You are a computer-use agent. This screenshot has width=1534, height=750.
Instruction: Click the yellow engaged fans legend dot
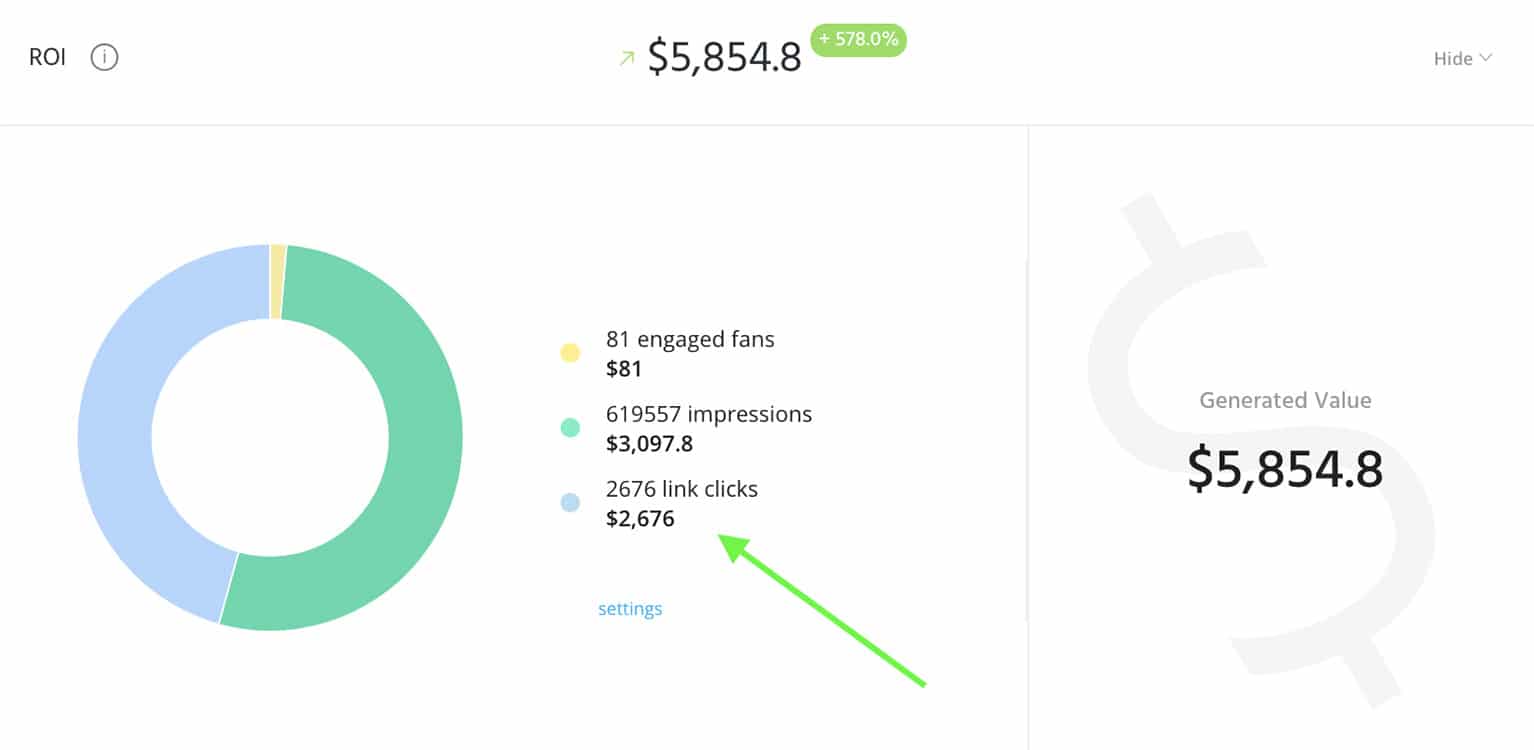click(x=570, y=353)
